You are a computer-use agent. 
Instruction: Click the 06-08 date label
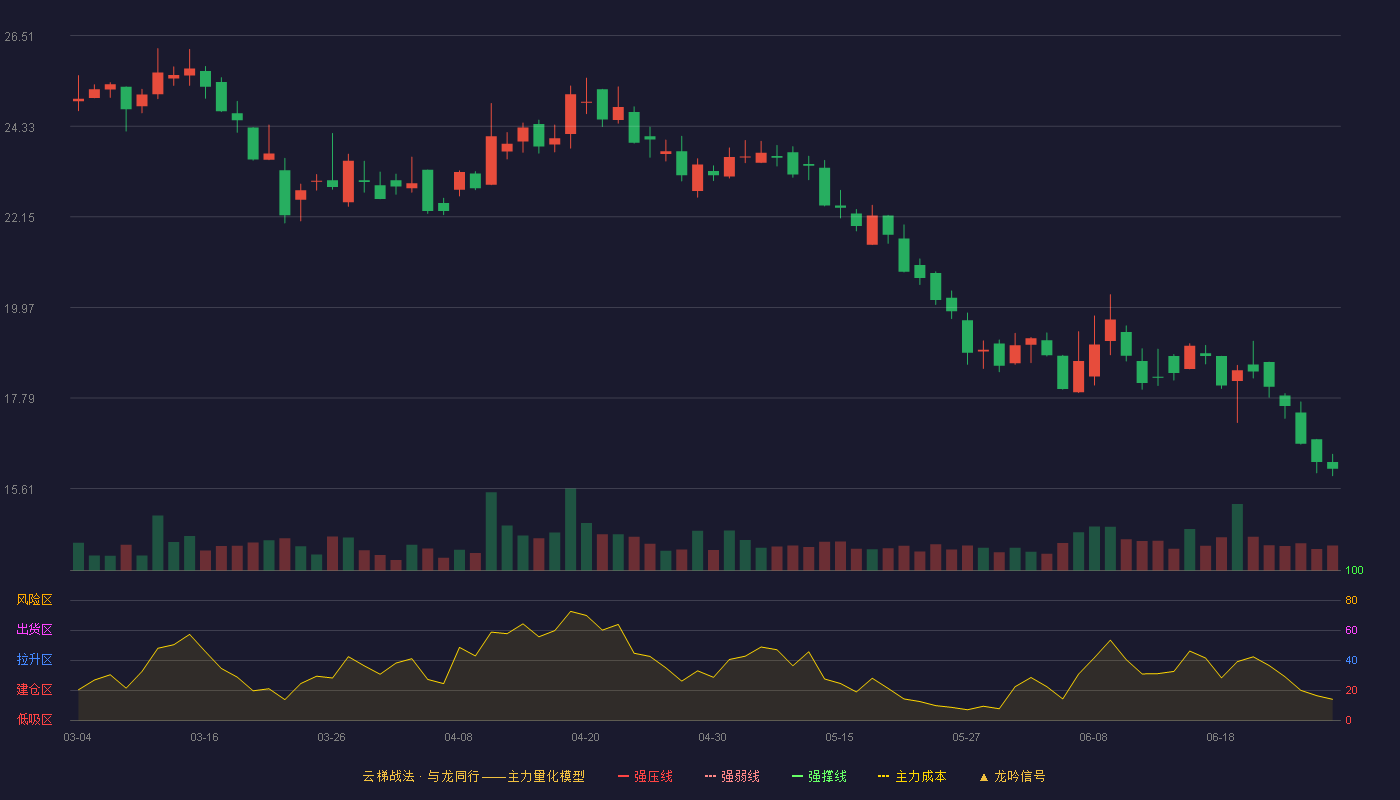[x=1093, y=737]
